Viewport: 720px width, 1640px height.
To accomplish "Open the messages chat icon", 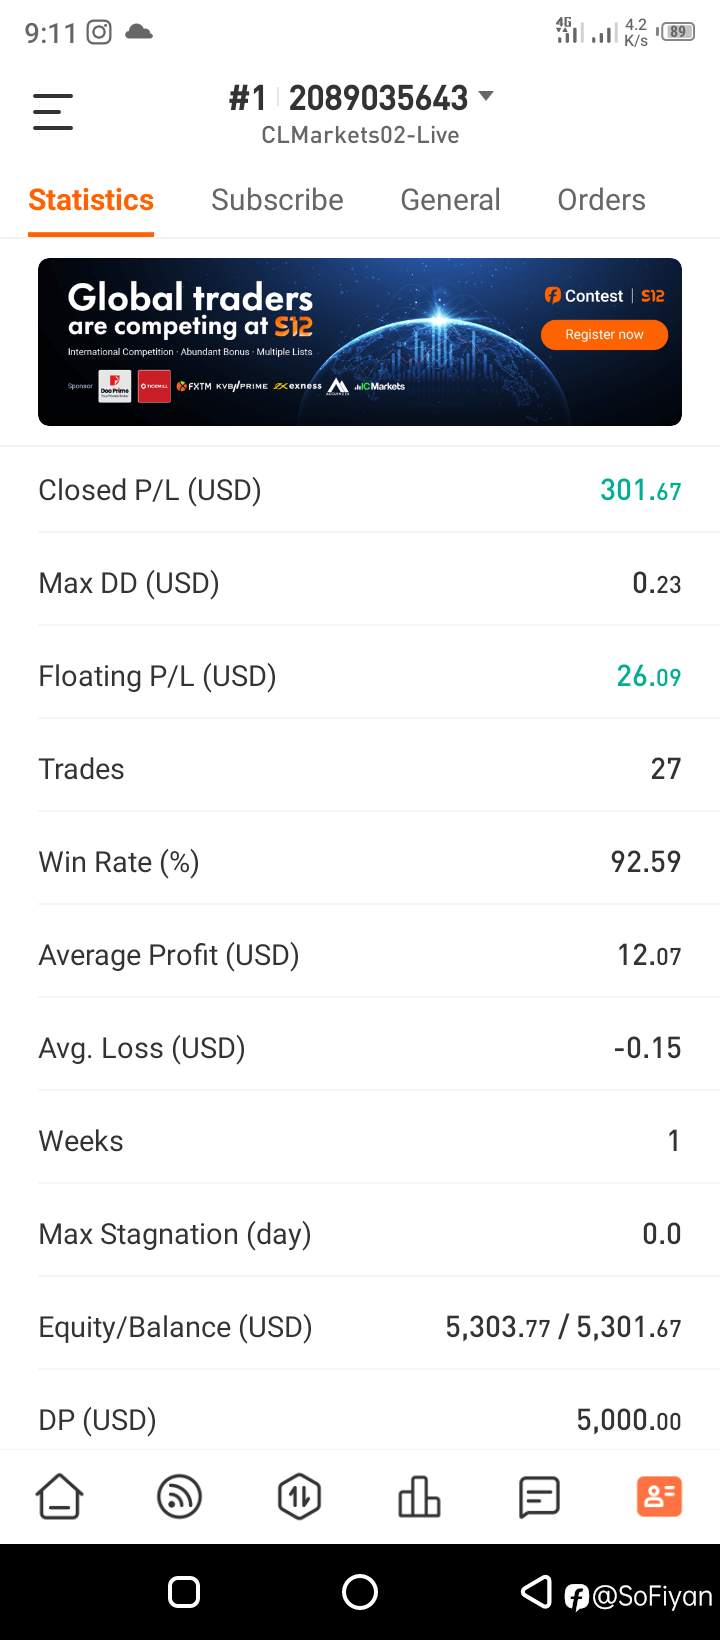I will [539, 1497].
